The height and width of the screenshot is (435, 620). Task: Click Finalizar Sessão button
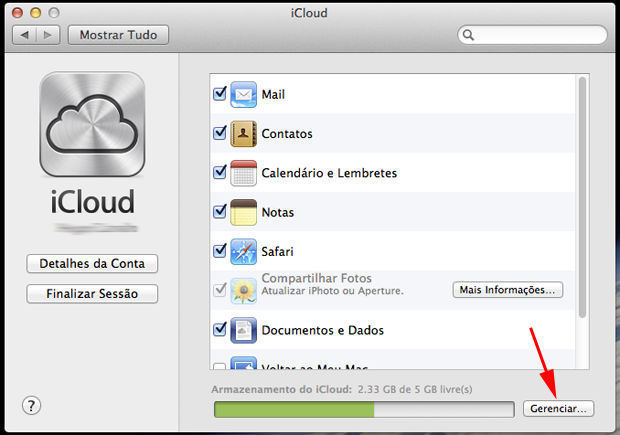coord(92,294)
